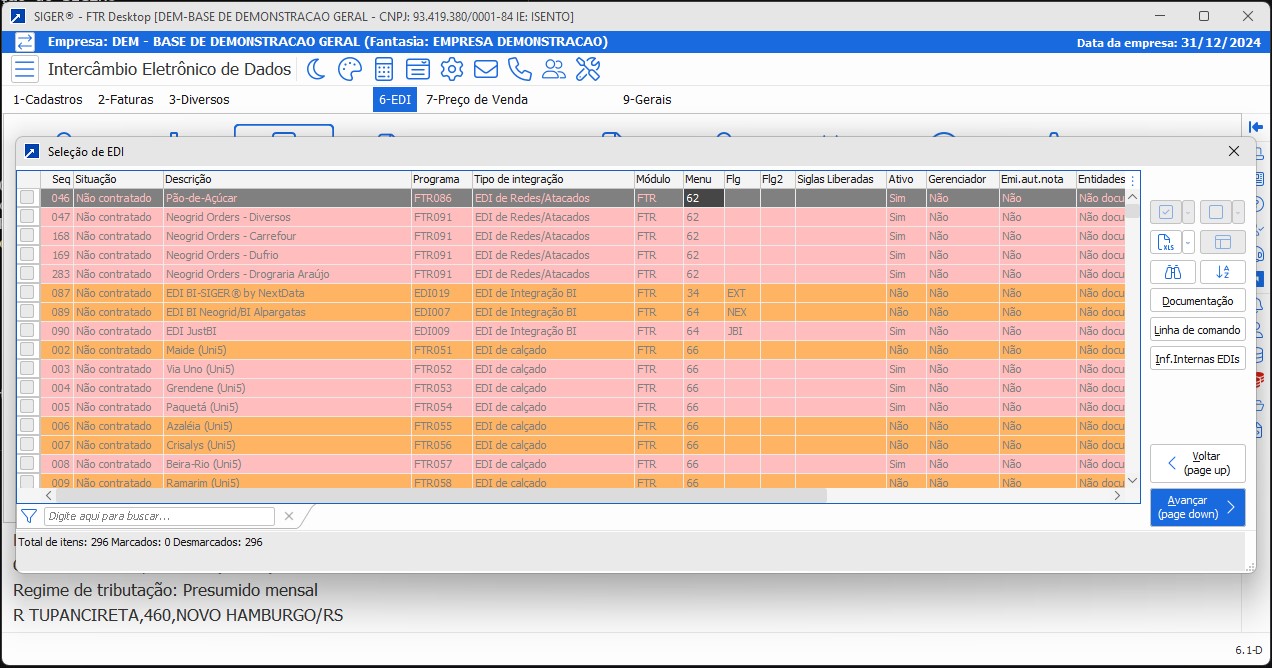This screenshot has width=1272, height=668.
Task: Tick the checkbox for row 046 Pão-de-Açúcar
Action: tap(27, 198)
